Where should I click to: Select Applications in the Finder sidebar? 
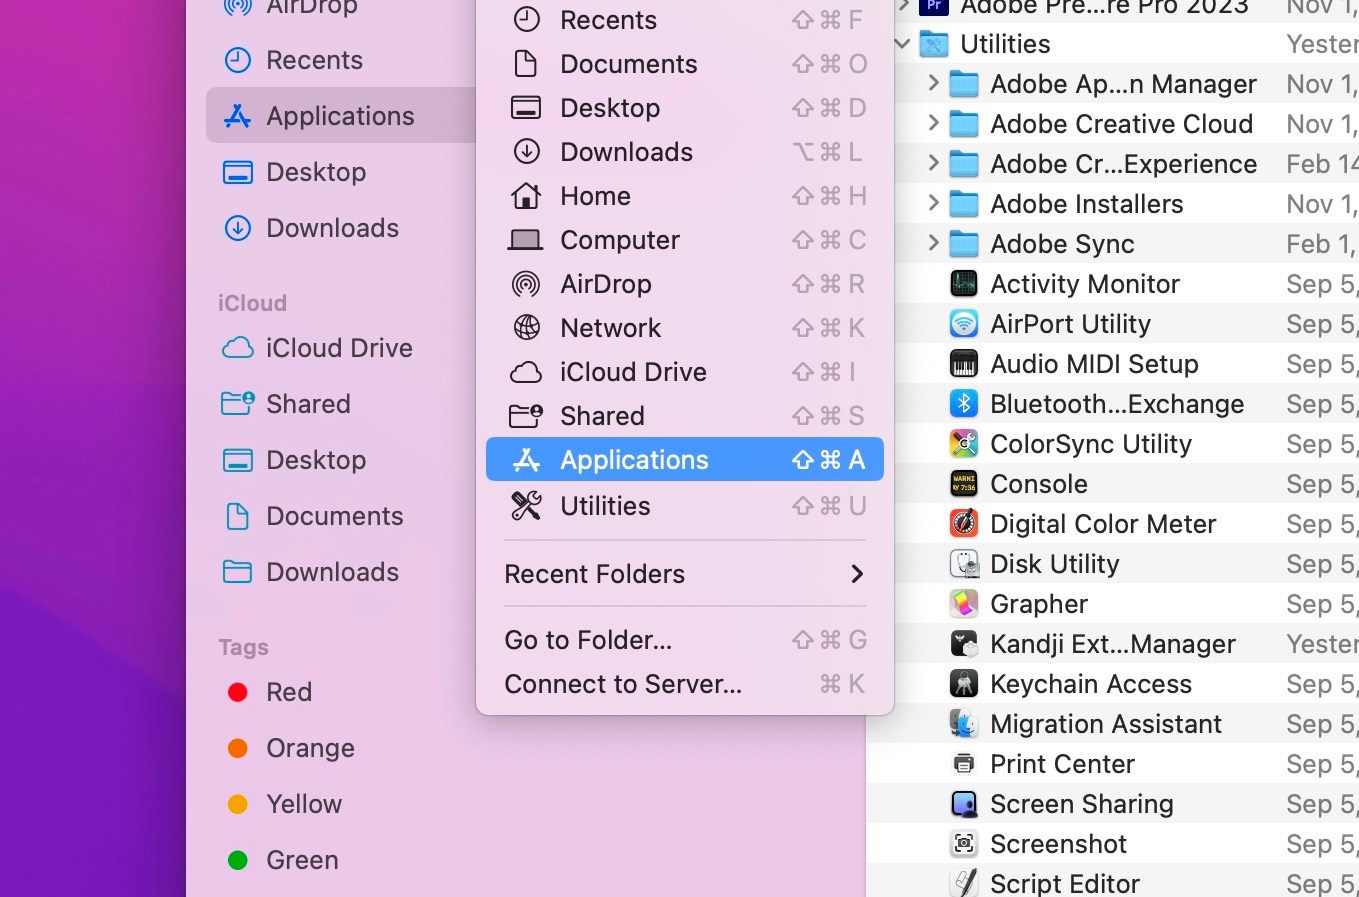point(339,116)
